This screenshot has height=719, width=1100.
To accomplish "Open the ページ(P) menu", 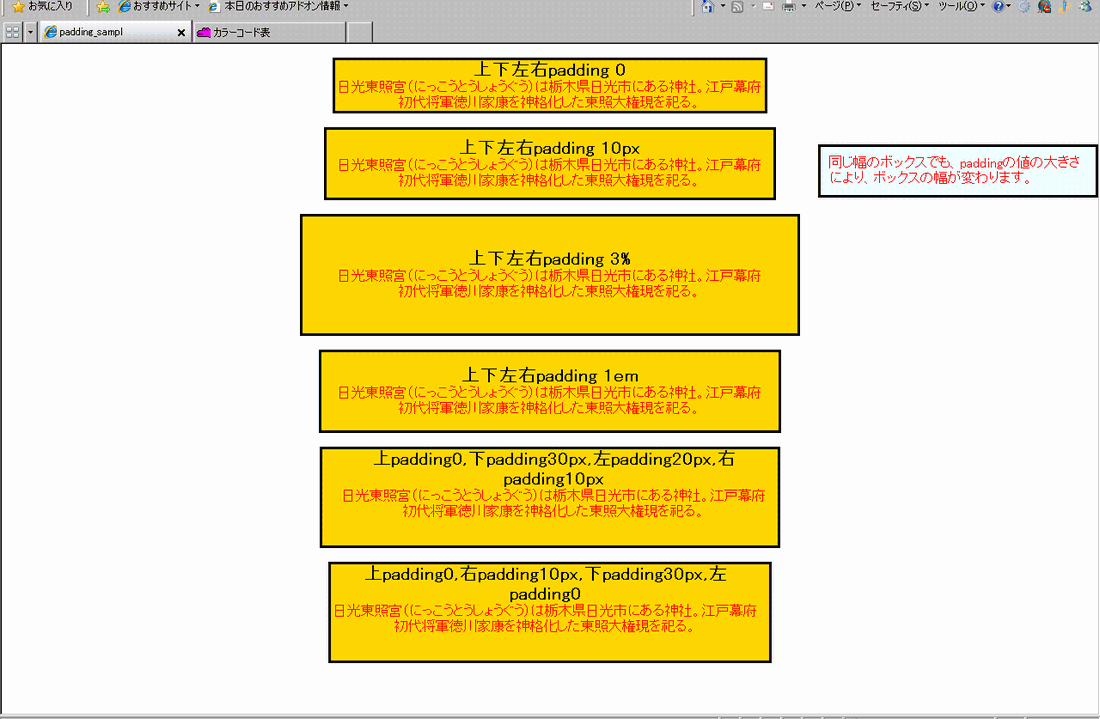I will pos(837,6).
